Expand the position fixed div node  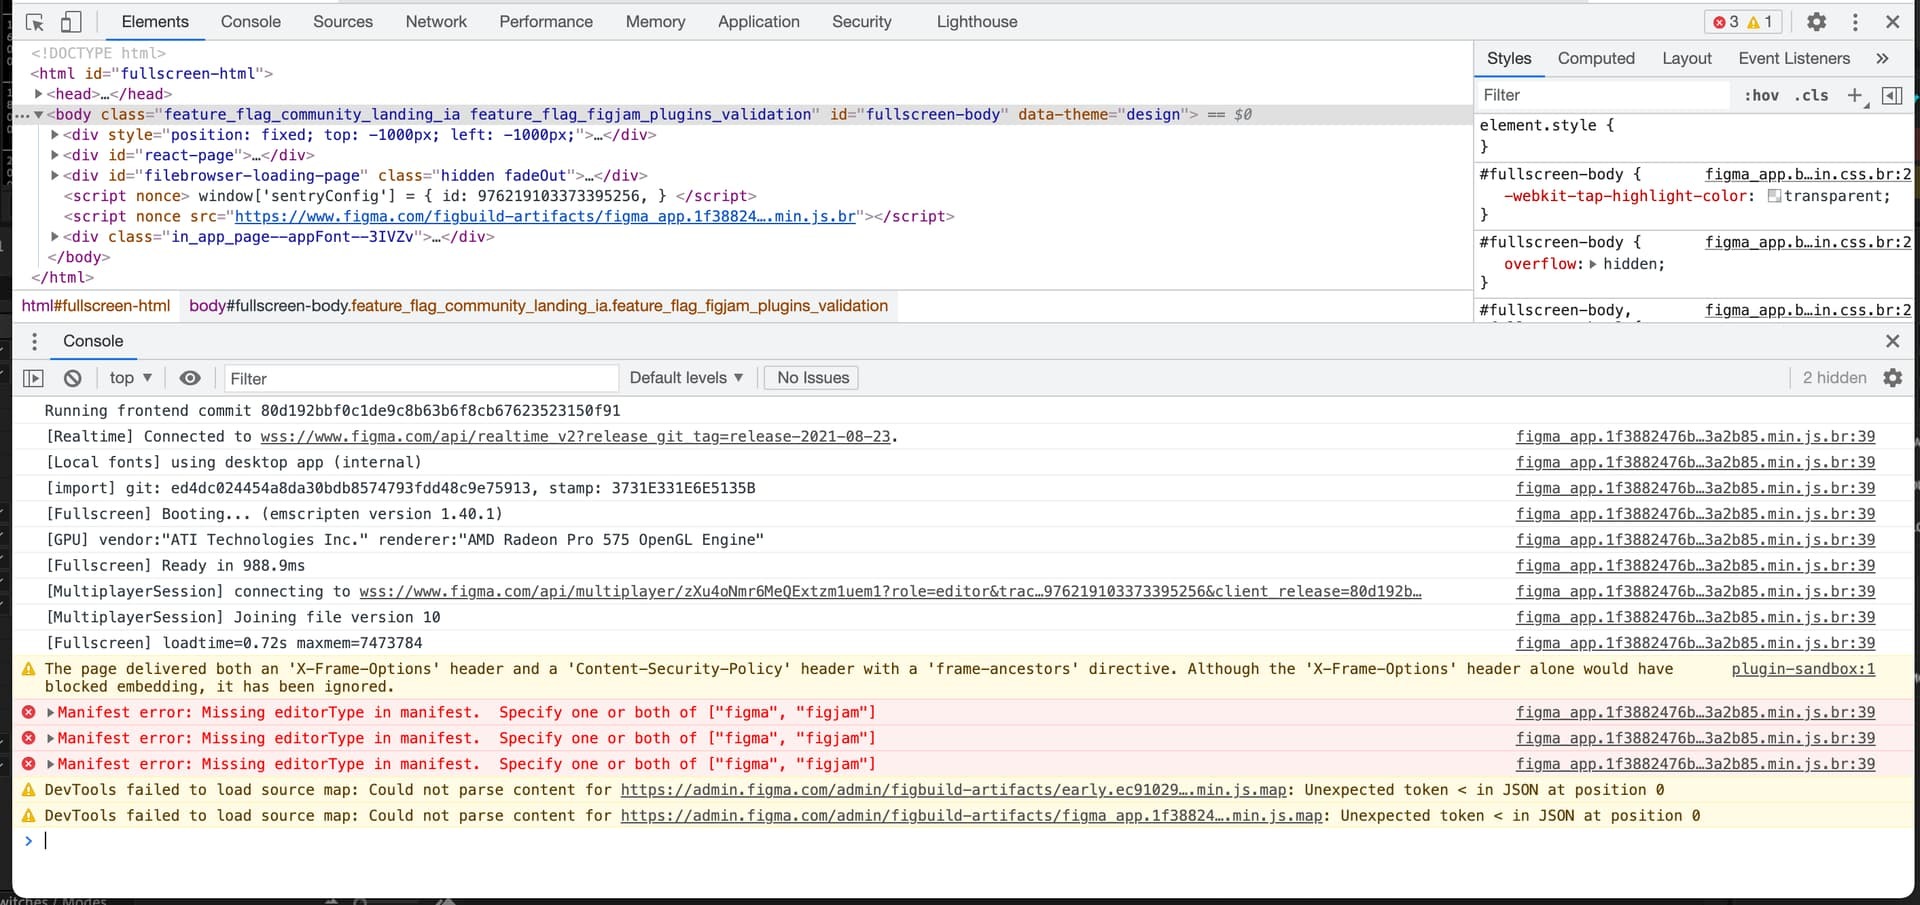point(56,135)
